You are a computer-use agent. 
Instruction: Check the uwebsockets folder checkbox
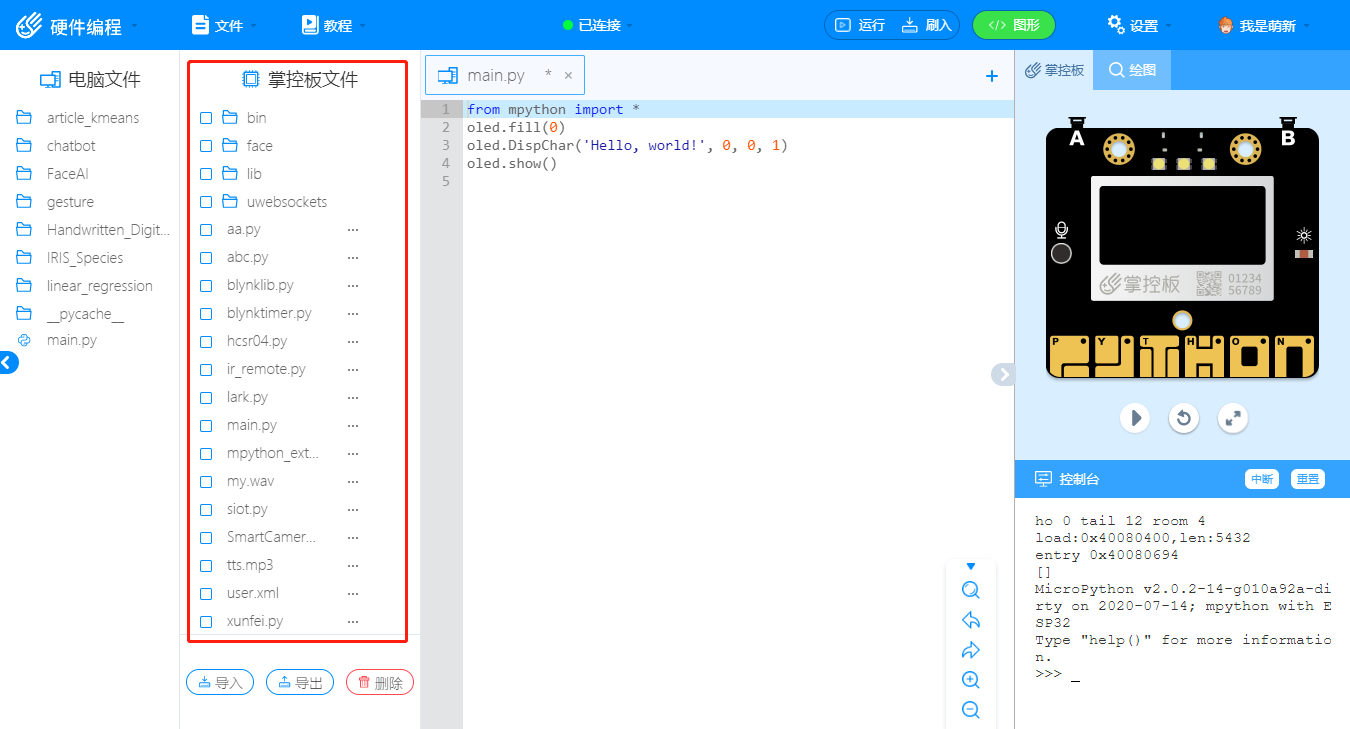pyautogui.click(x=206, y=202)
